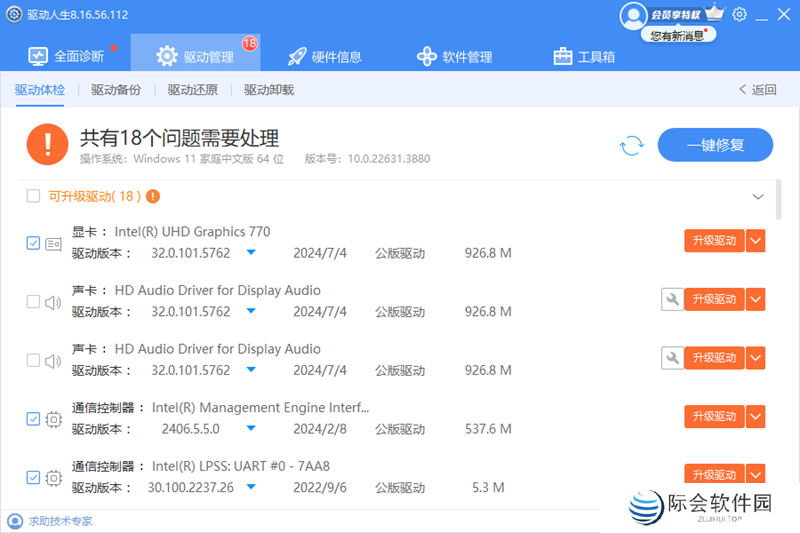Open the 驱动备份 sub-tab

click(116, 90)
